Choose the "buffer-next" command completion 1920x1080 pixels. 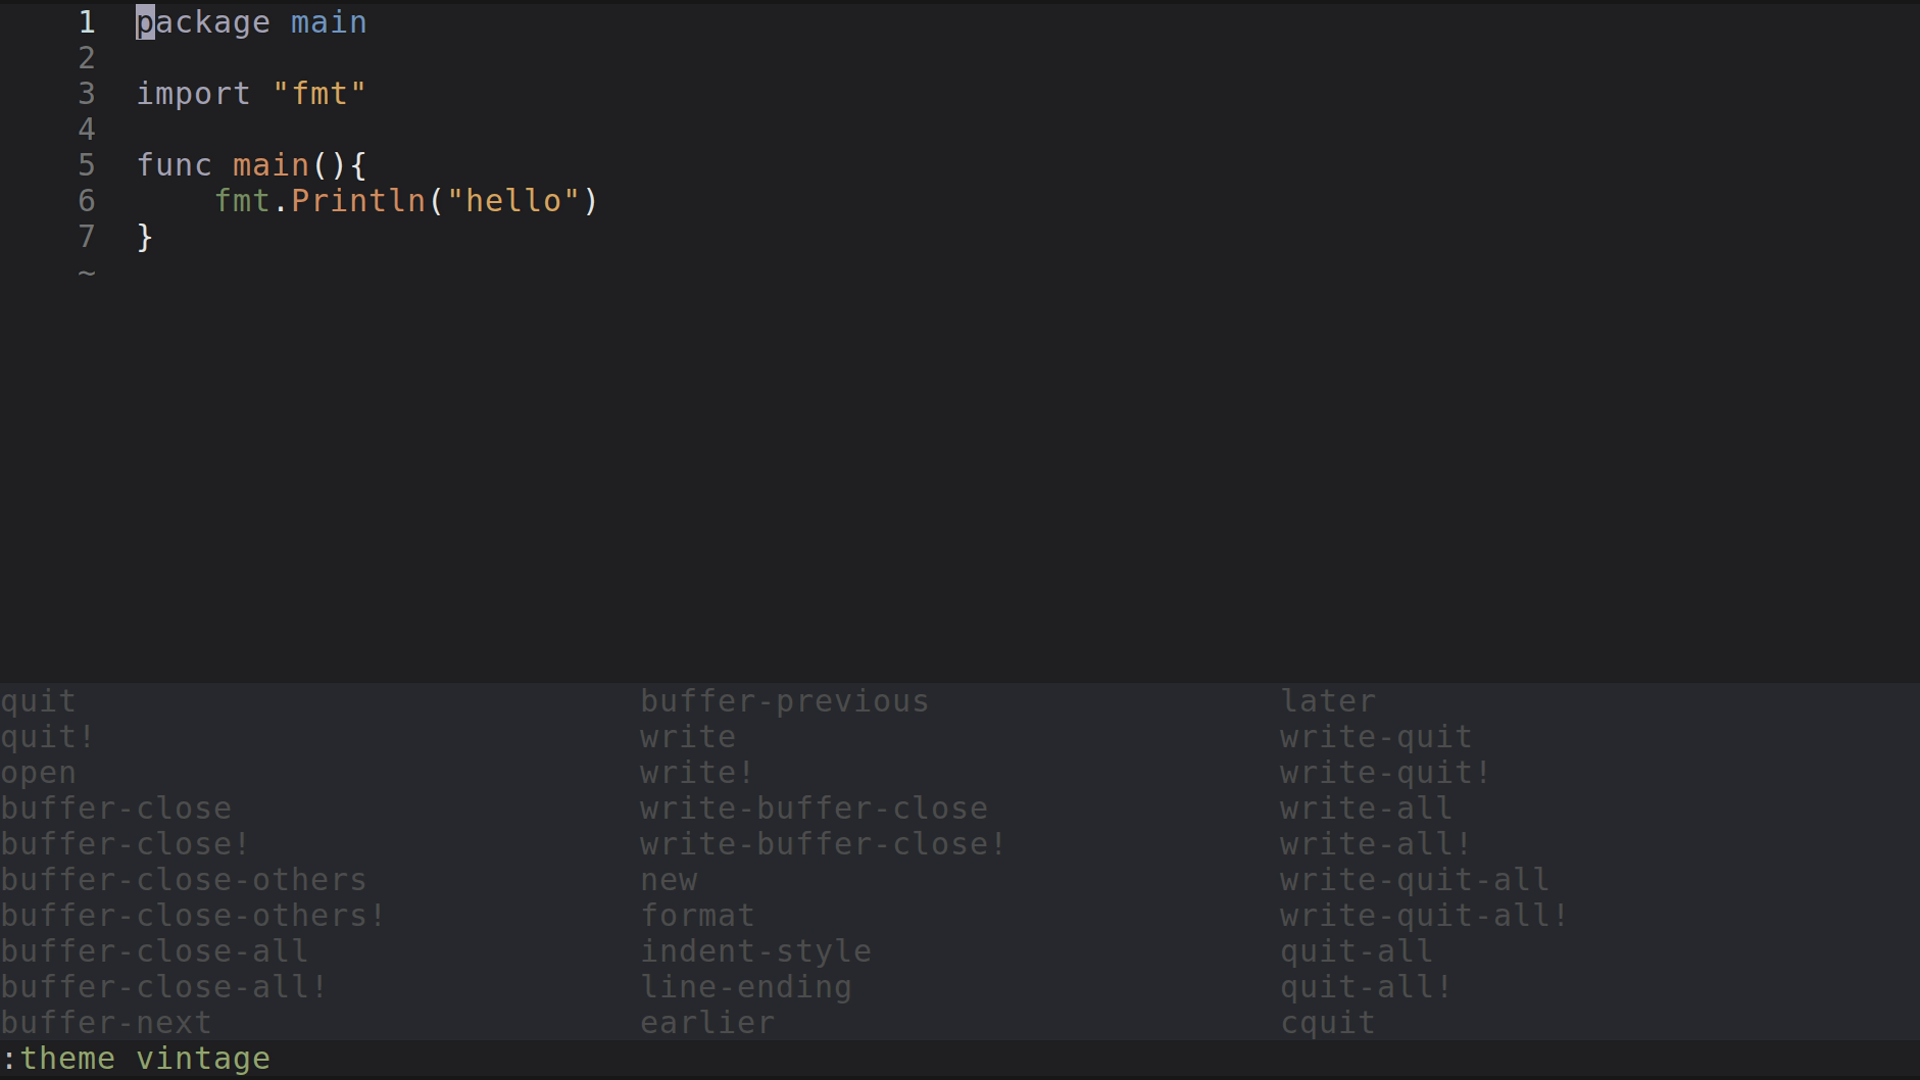click(x=106, y=1023)
